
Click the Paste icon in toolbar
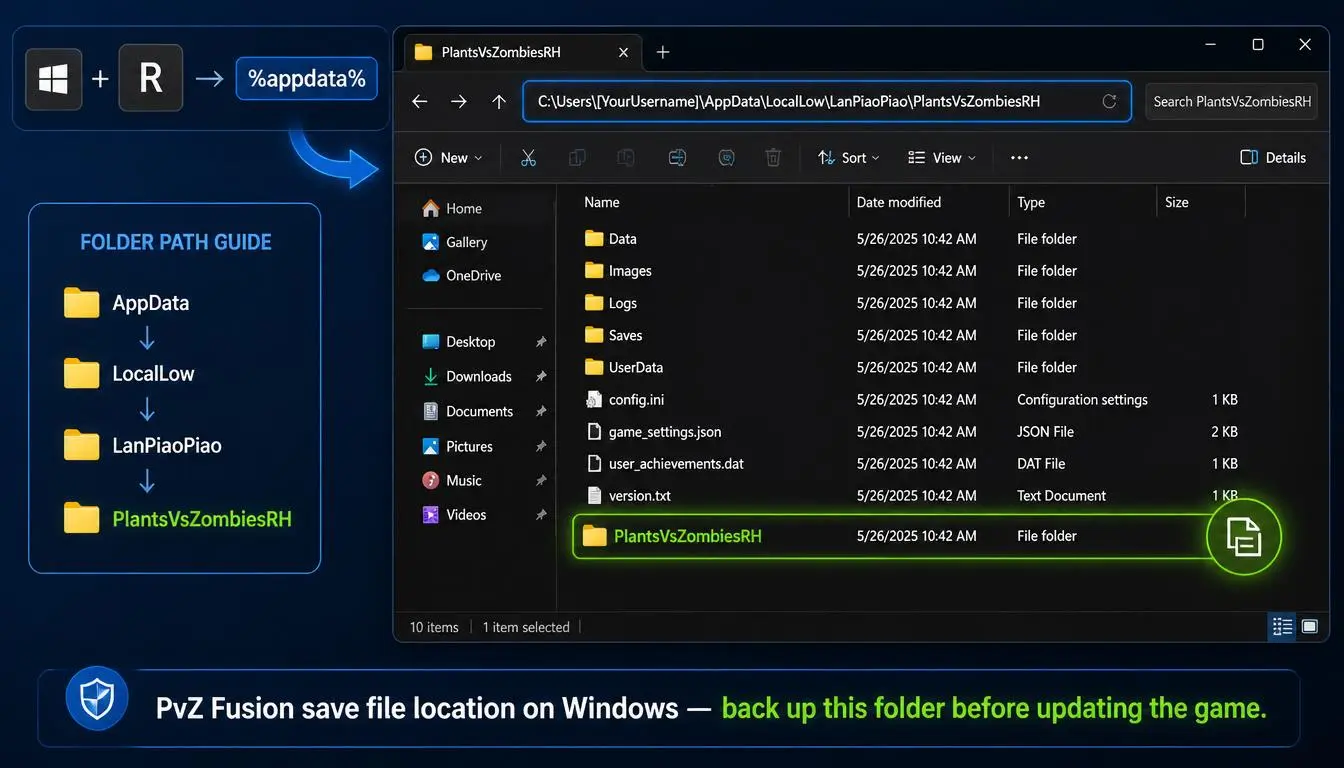[626, 157]
